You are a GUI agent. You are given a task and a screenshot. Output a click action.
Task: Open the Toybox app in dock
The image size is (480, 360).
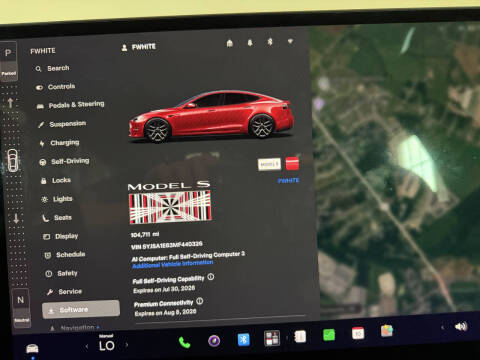[x=387, y=331]
